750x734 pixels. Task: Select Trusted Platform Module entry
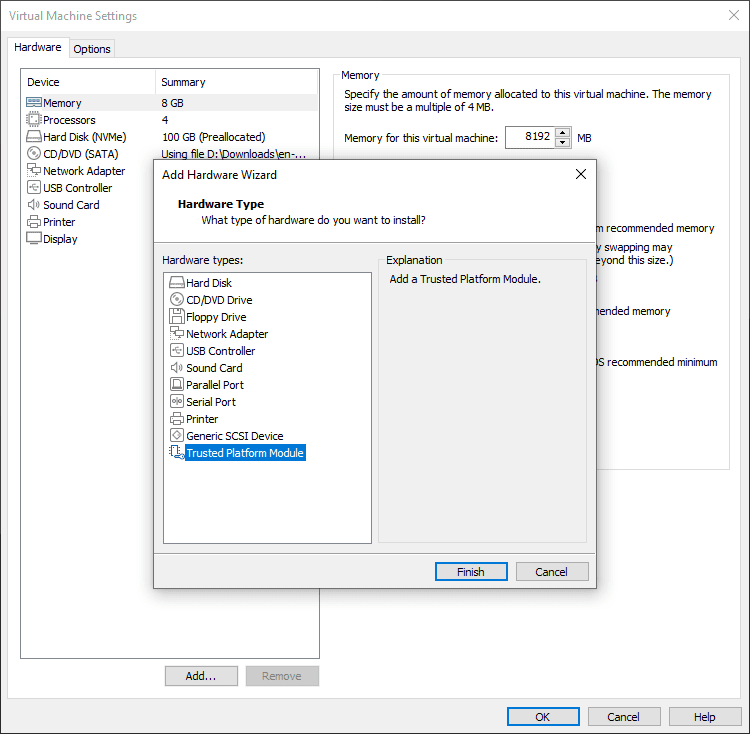[245, 452]
